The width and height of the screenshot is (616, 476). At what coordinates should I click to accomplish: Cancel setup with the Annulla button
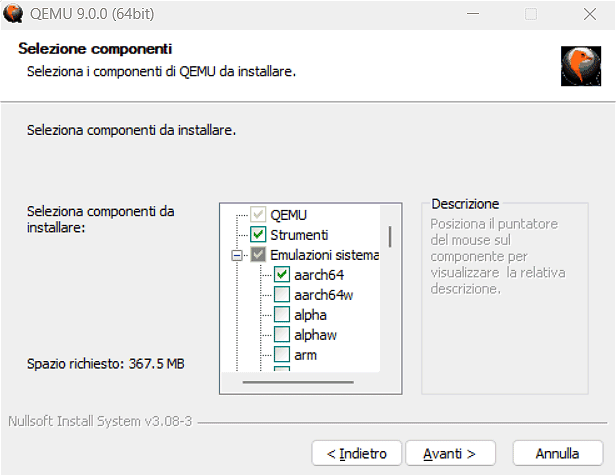(x=558, y=453)
